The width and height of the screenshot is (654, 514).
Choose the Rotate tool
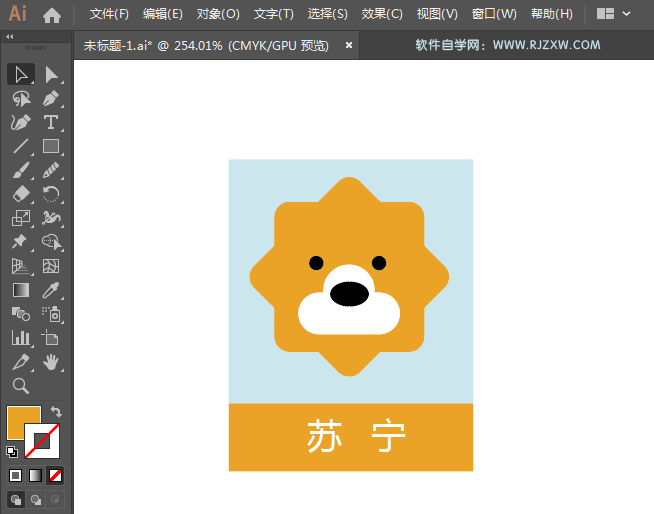tap(51, 194)
